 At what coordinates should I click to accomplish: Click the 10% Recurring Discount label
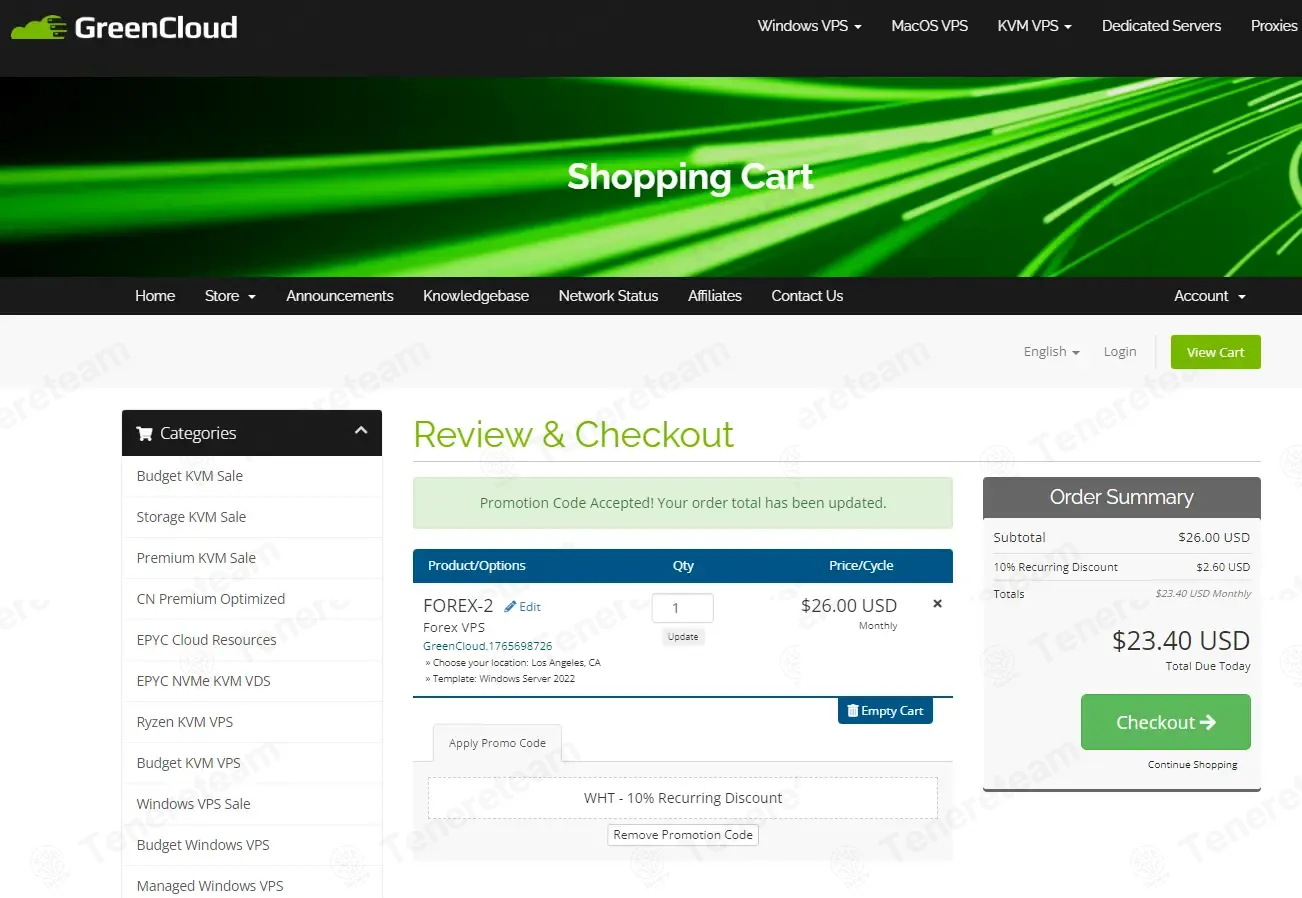pos(1056,567)
